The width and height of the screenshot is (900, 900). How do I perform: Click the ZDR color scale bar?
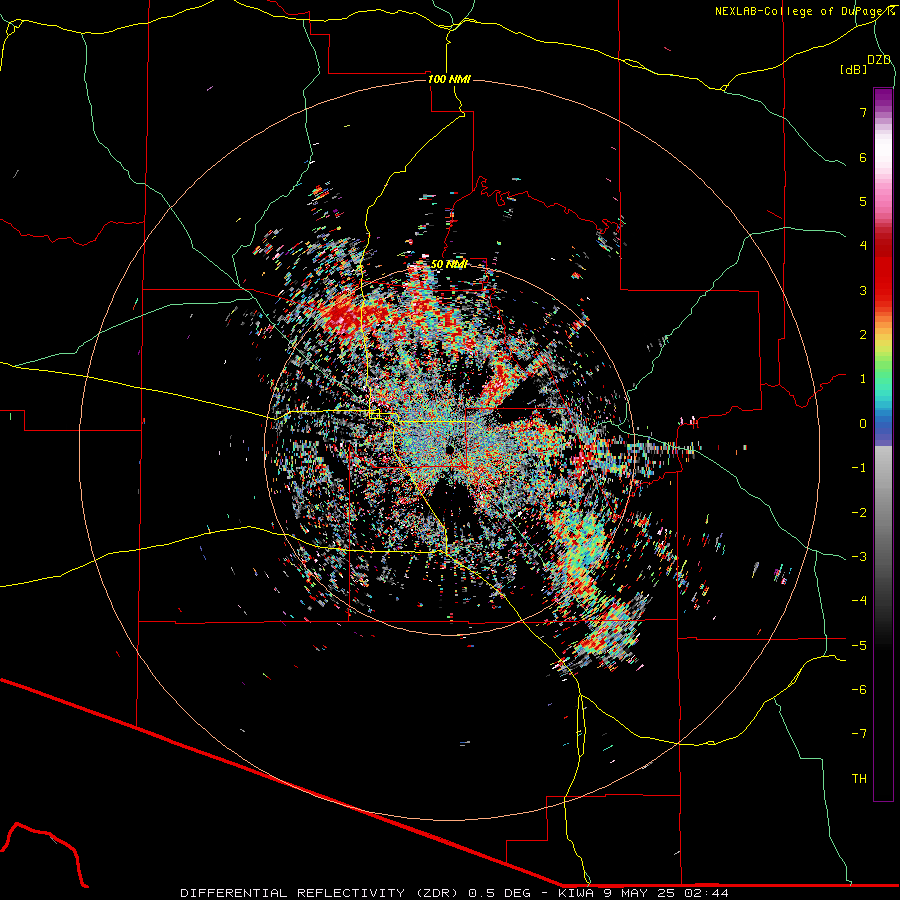pyautogui.click(x=883, y=444)
